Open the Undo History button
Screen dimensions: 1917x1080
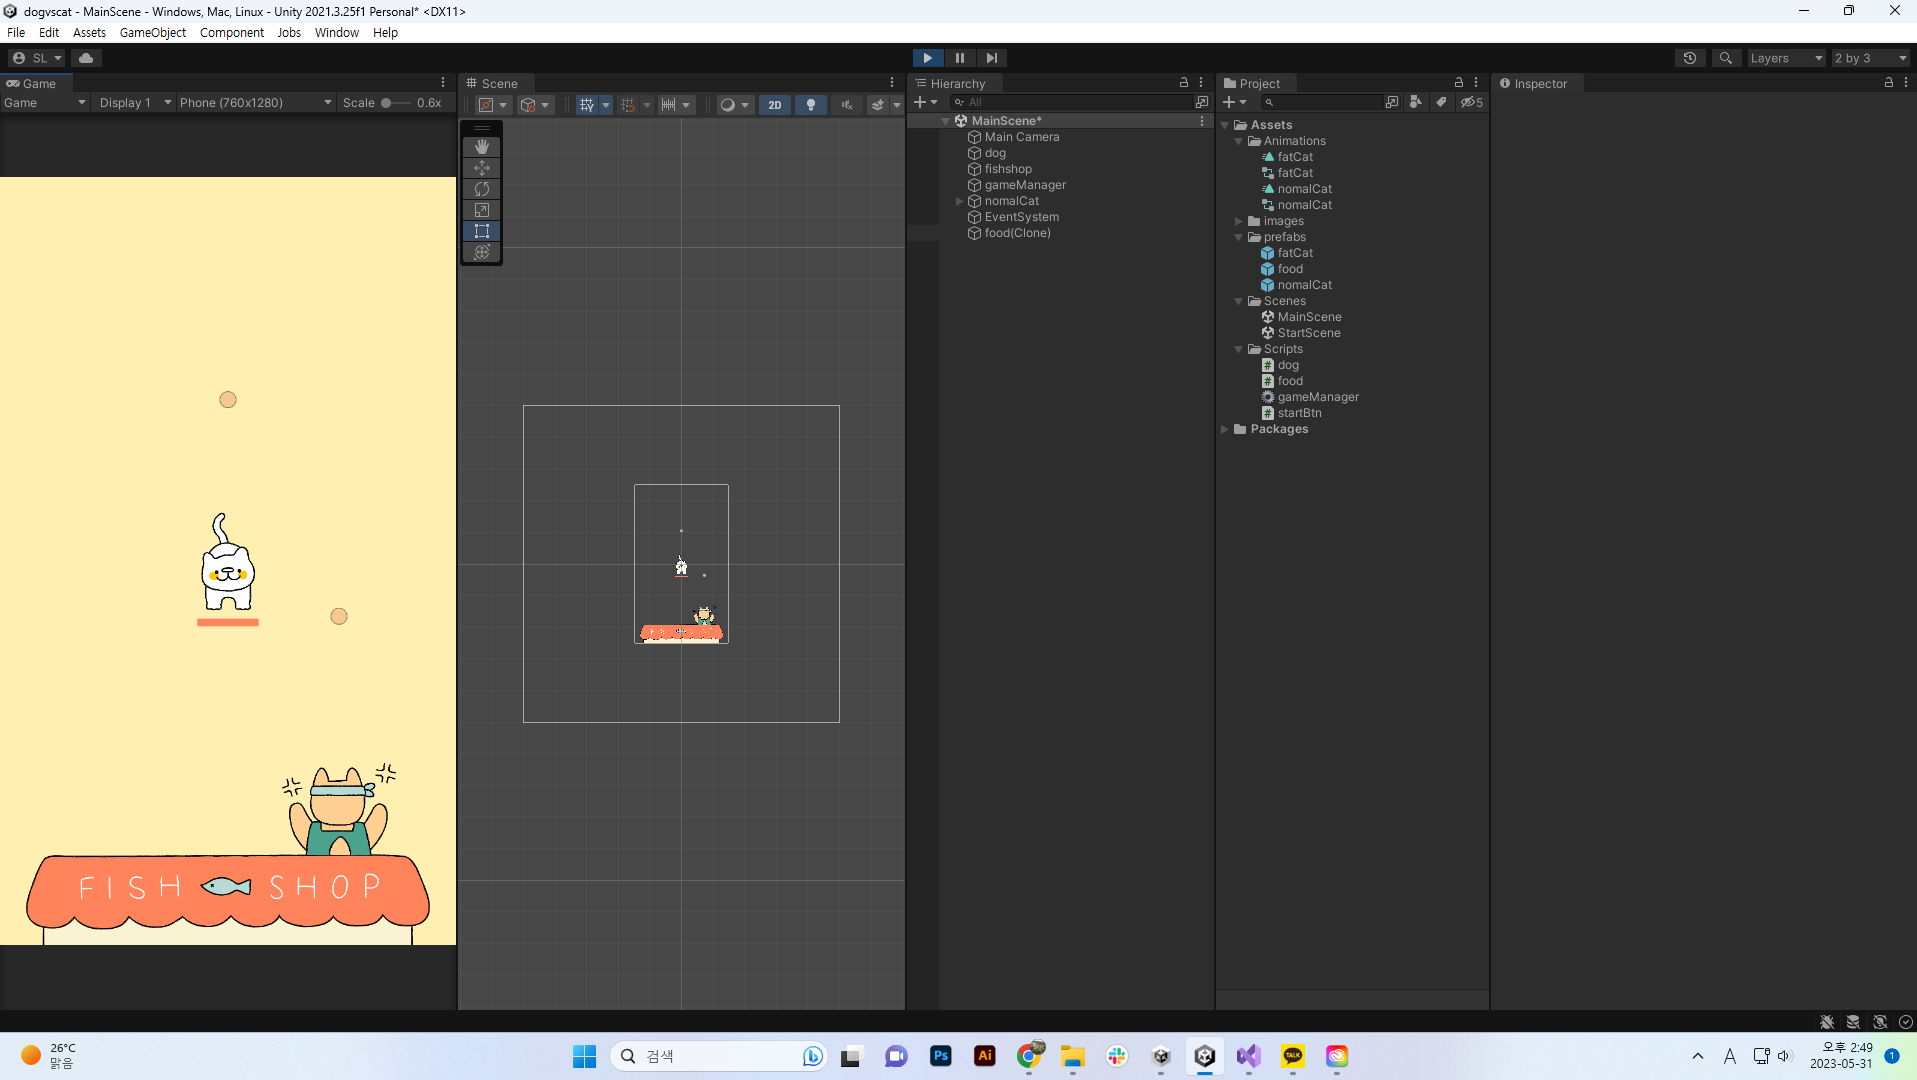1690,58
